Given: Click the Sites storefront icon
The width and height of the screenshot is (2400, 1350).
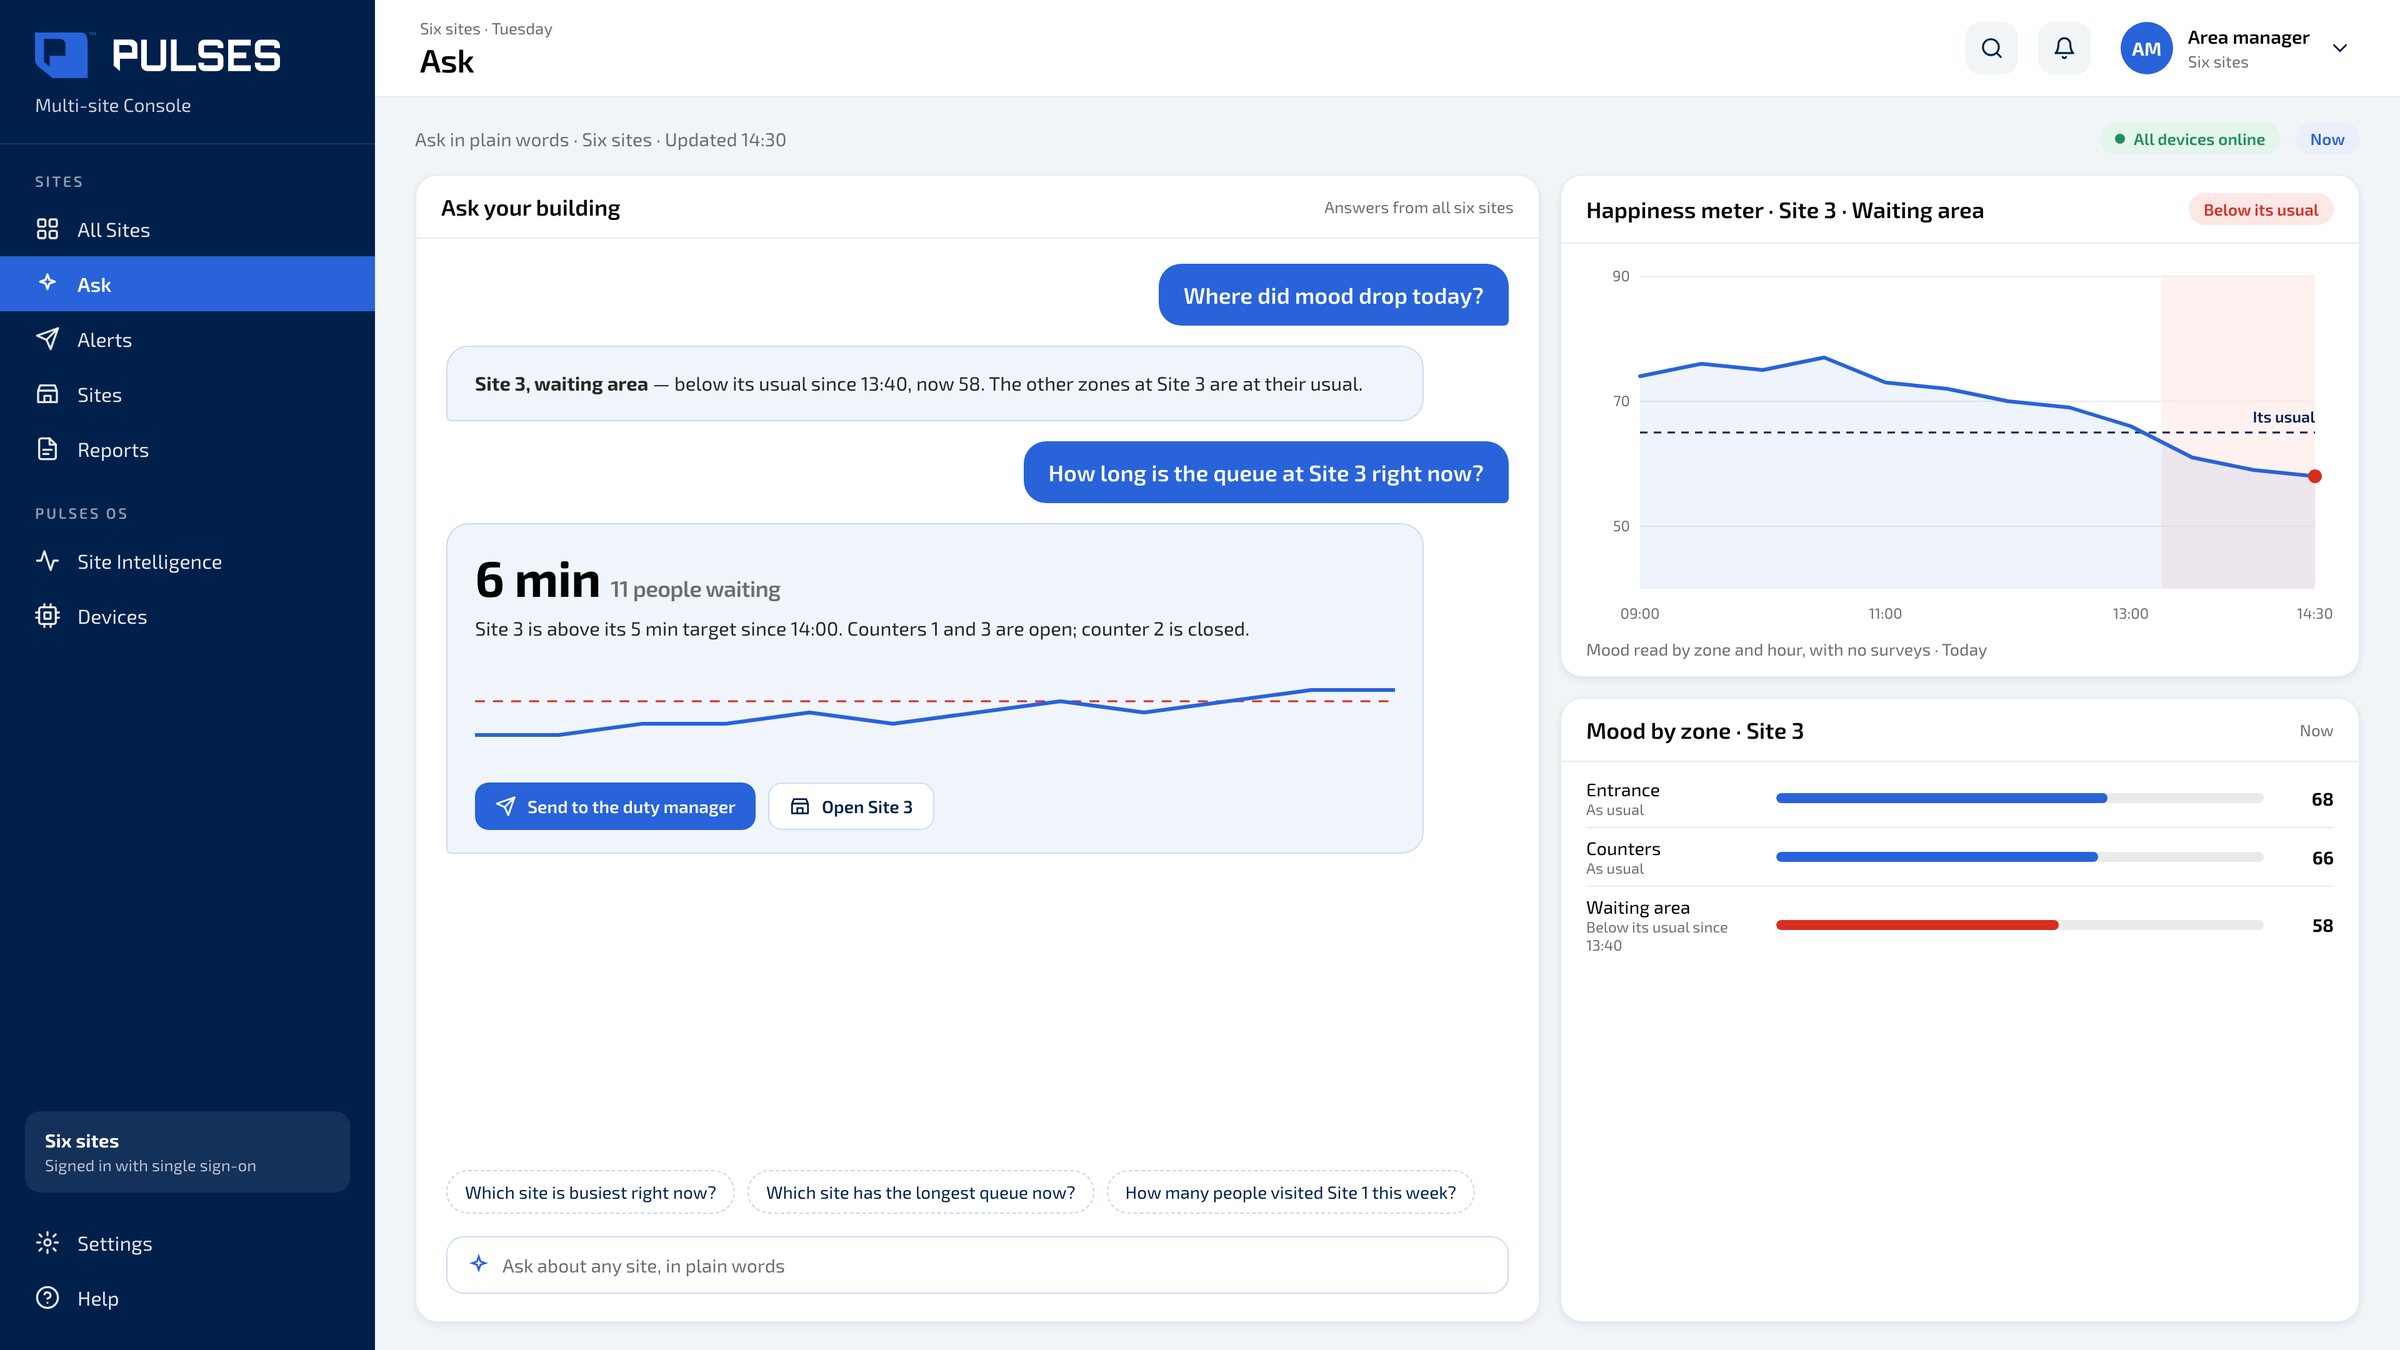Looking at the screenshot, I should coord(47,394).
